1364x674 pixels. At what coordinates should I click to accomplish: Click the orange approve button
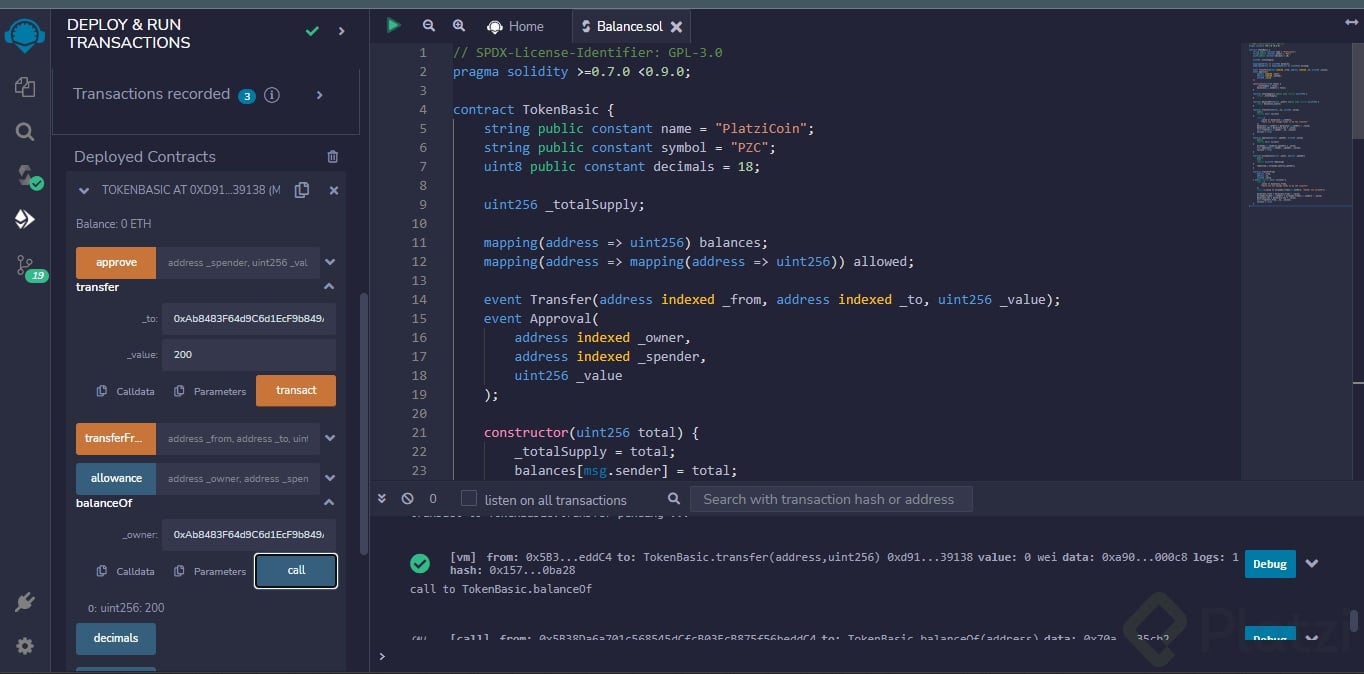[116, 263]
